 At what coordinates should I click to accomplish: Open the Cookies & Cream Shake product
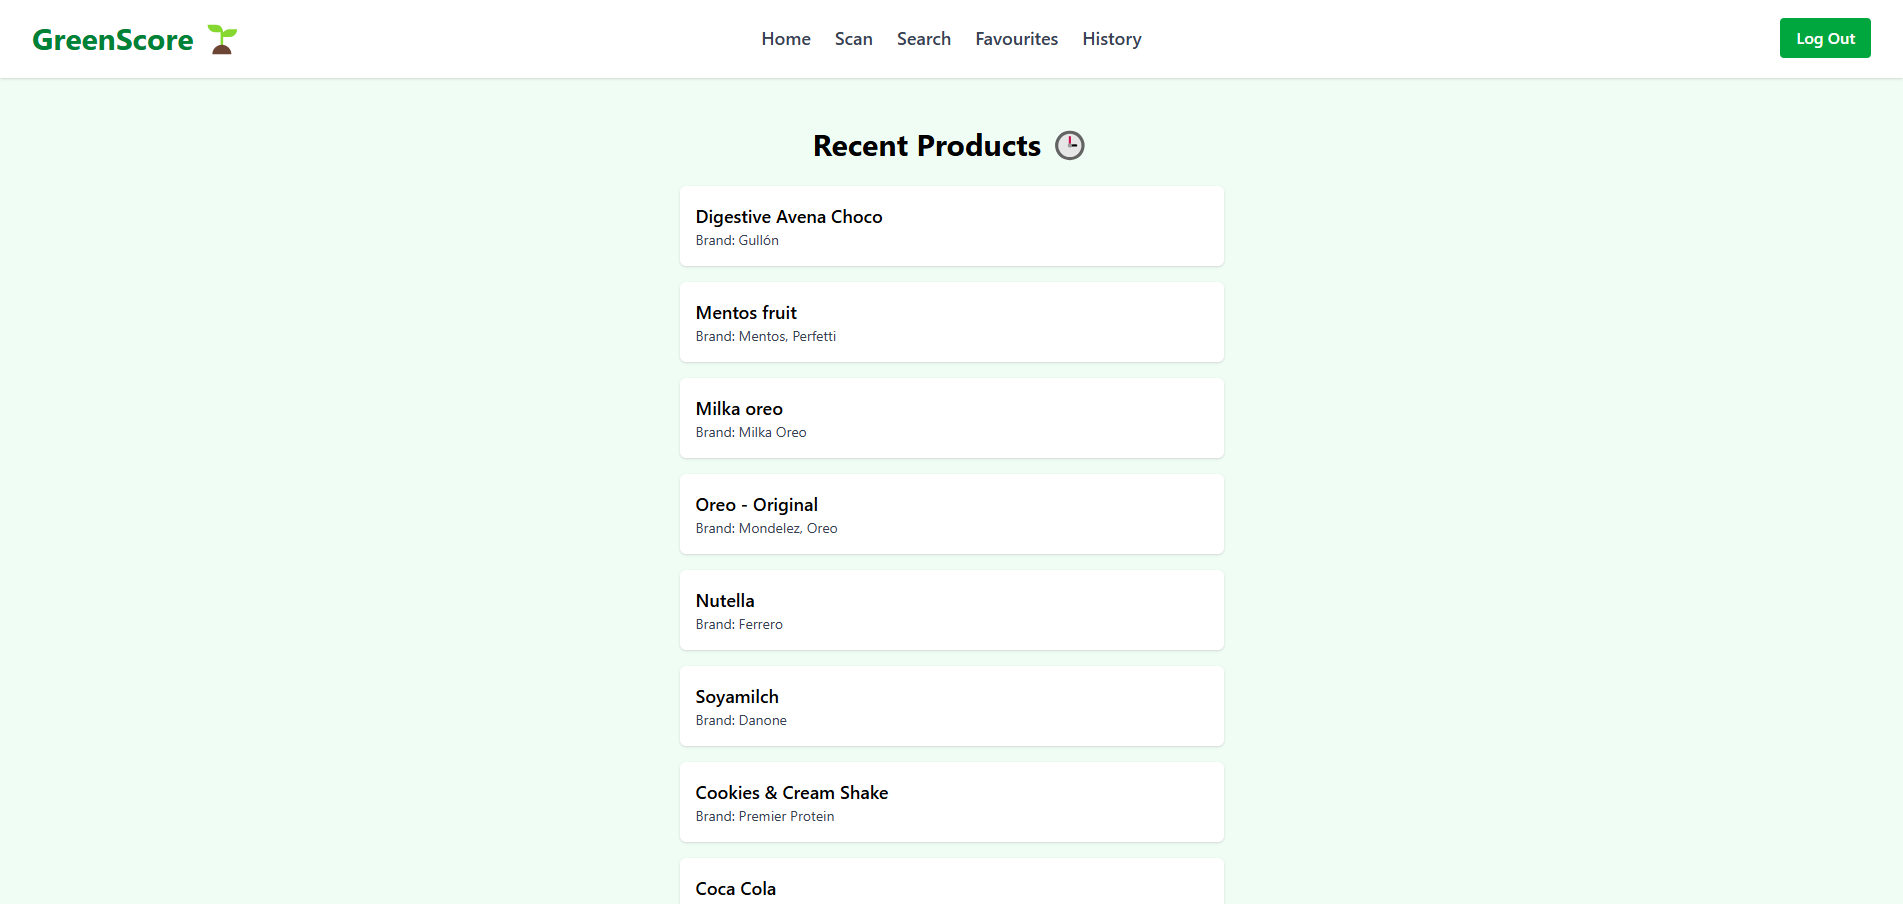952,802
